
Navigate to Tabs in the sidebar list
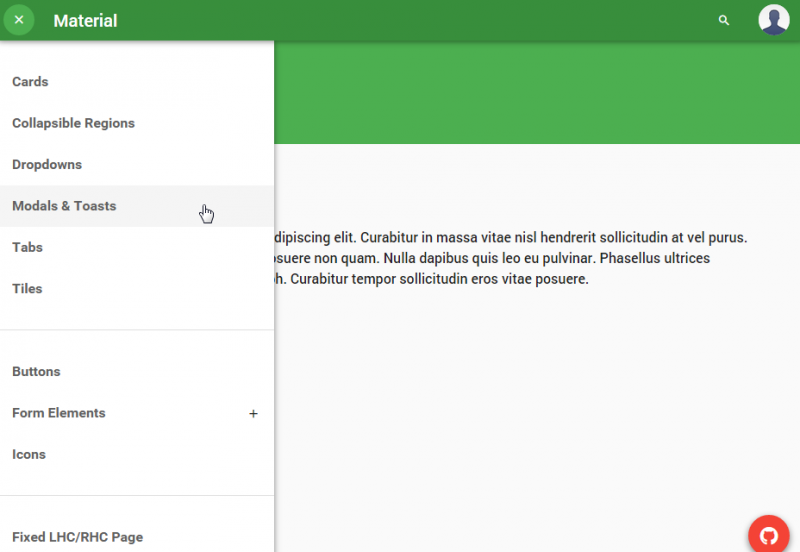pos(27,247)
